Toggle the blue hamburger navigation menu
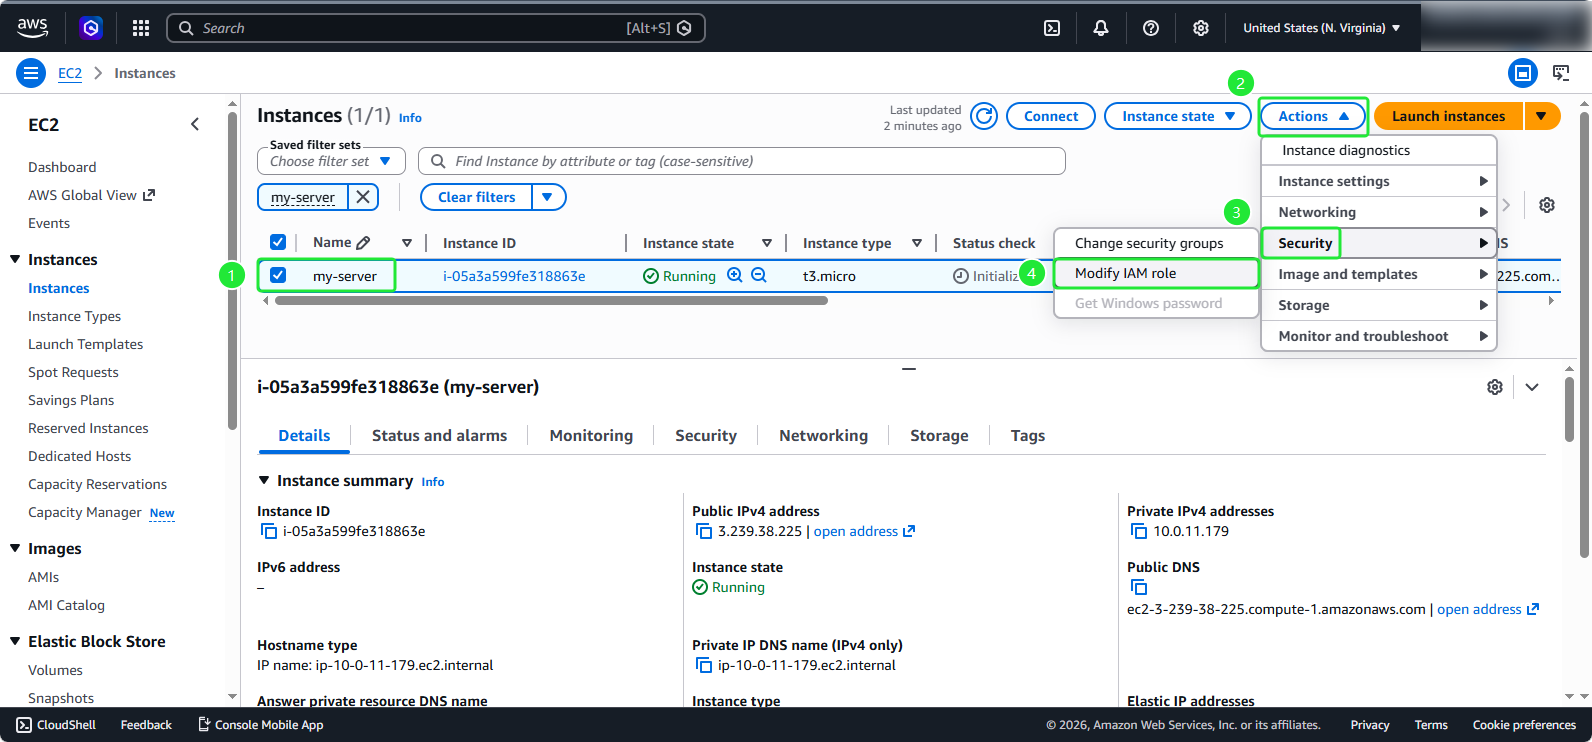Viewport: 1592px width, 742px height. pyautogui.click(x=31, y=73)
